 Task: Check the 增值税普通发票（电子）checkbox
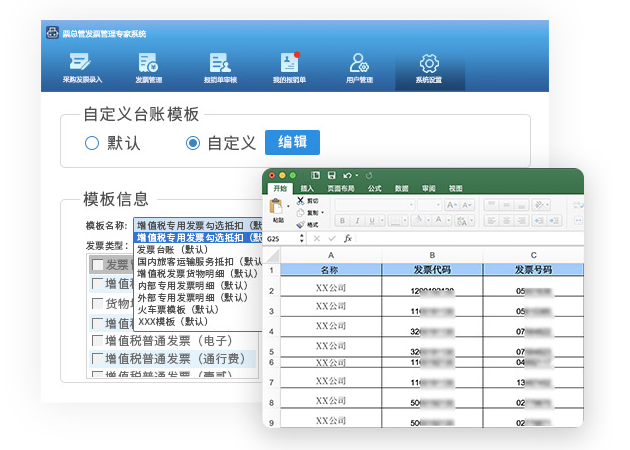[97, 340]
